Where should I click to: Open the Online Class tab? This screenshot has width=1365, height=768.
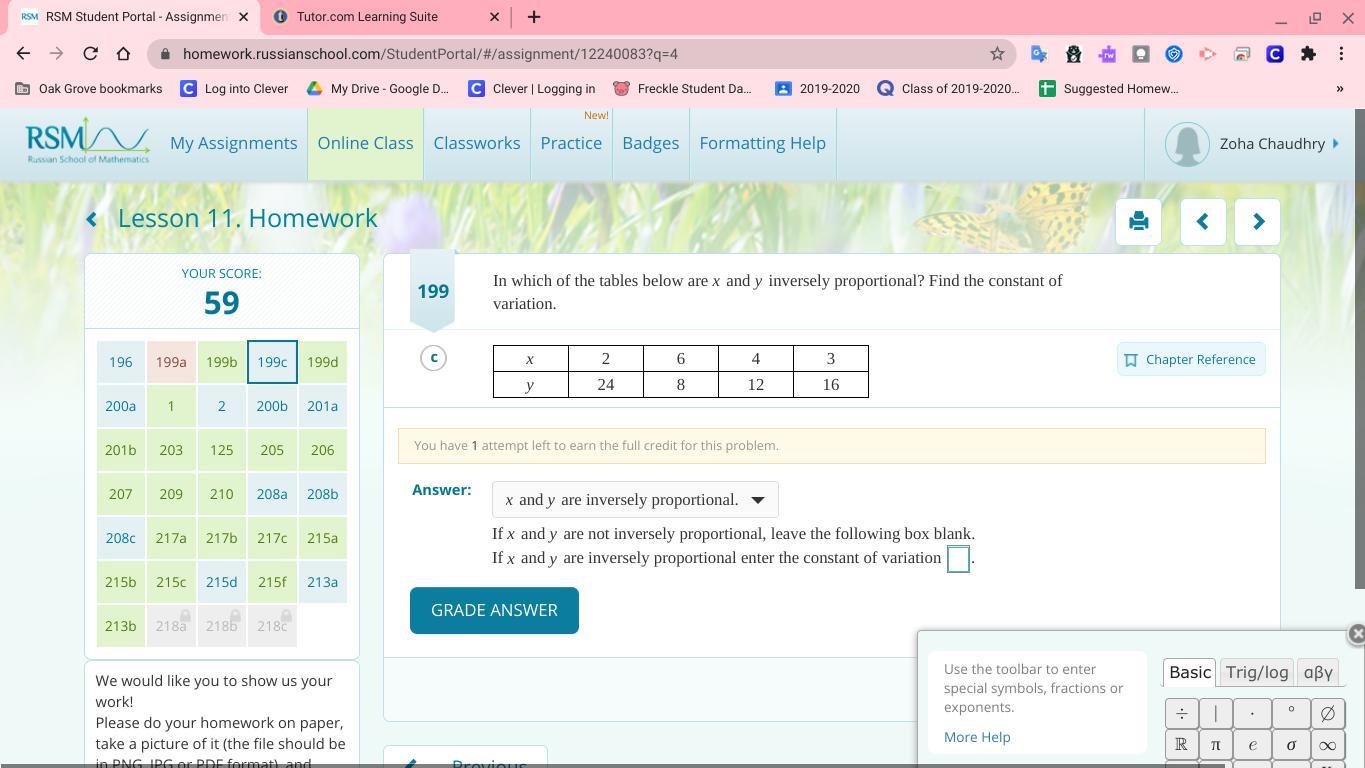(365, 144)
